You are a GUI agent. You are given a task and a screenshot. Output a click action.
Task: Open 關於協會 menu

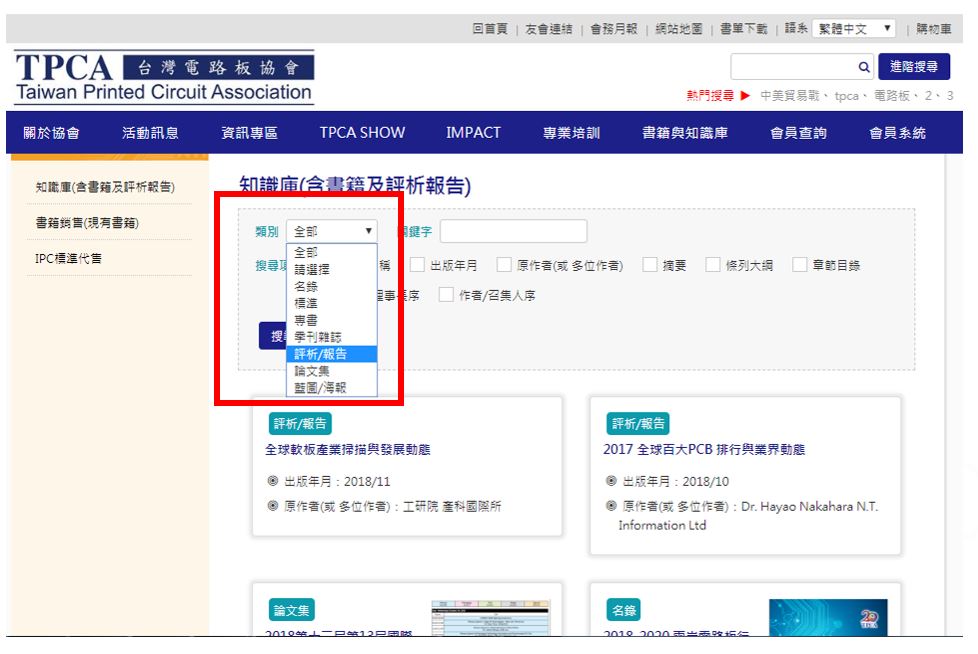point(52,132)
